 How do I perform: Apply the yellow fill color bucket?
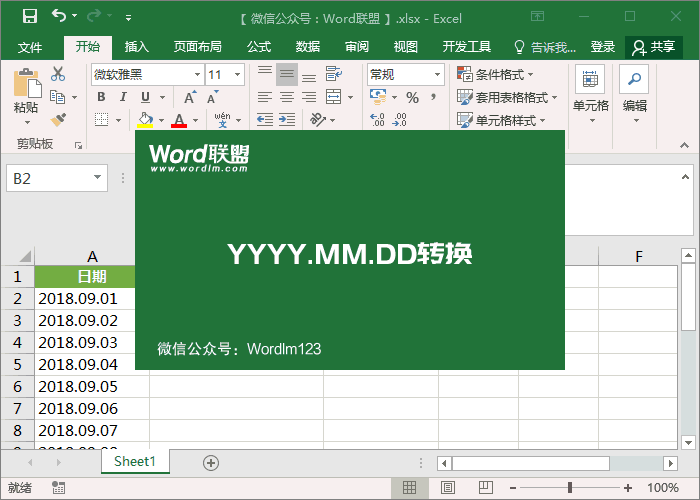click(x=145, y=120)
